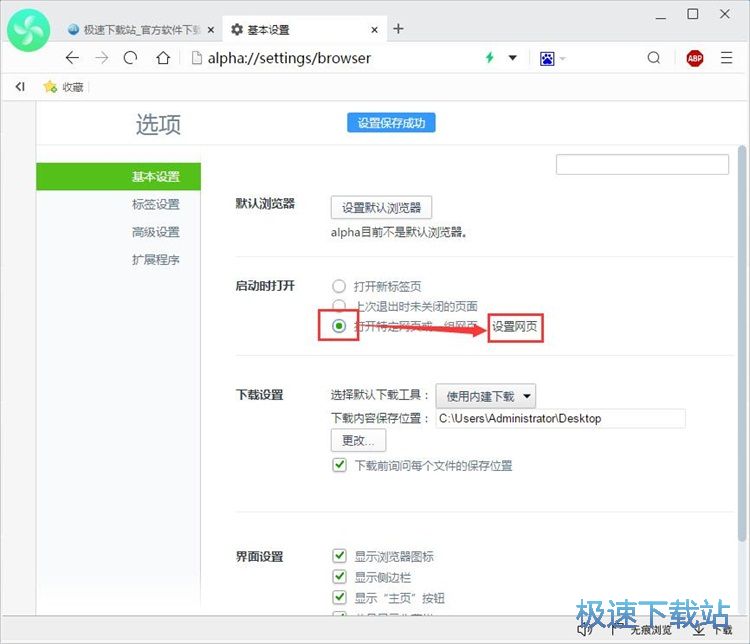Click the settings page vertical scrollbar
The height and width of the screenshot is (644, 750).
tap(742, 343)
